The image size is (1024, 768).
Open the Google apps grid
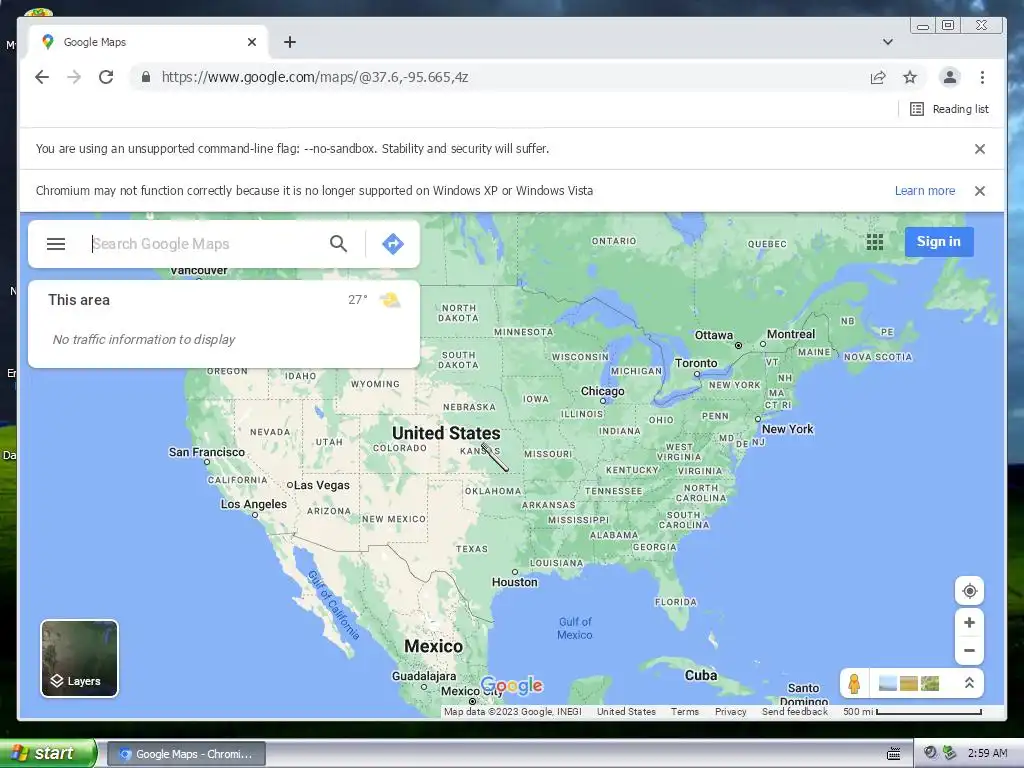(874, 242)
